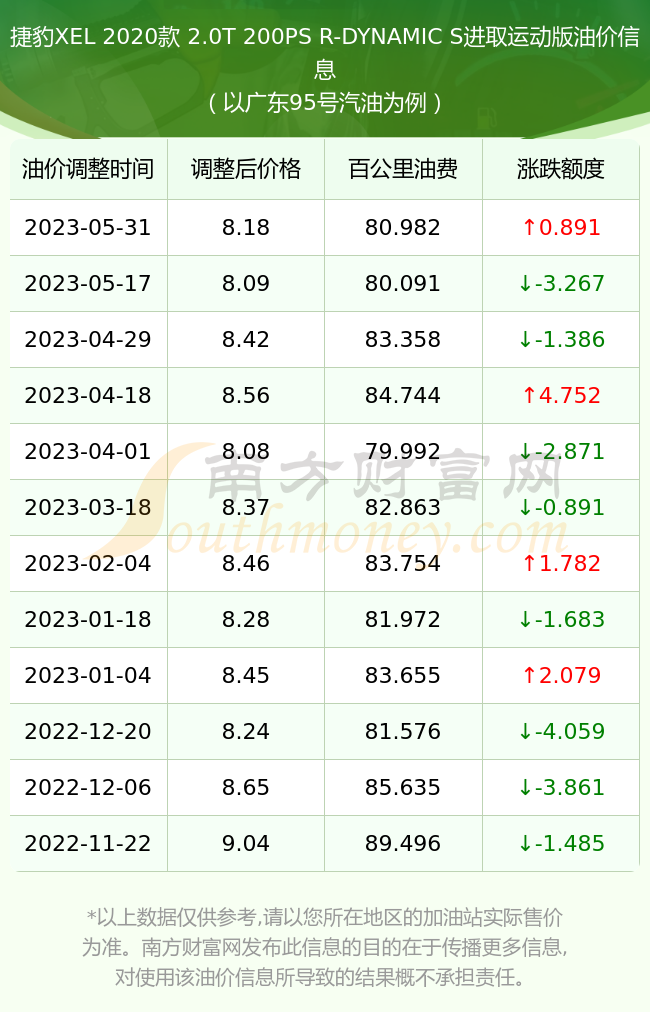Screen dimensions: 650x1012
Task: Click the red up arrow 1.782 value
Action: 561,563
